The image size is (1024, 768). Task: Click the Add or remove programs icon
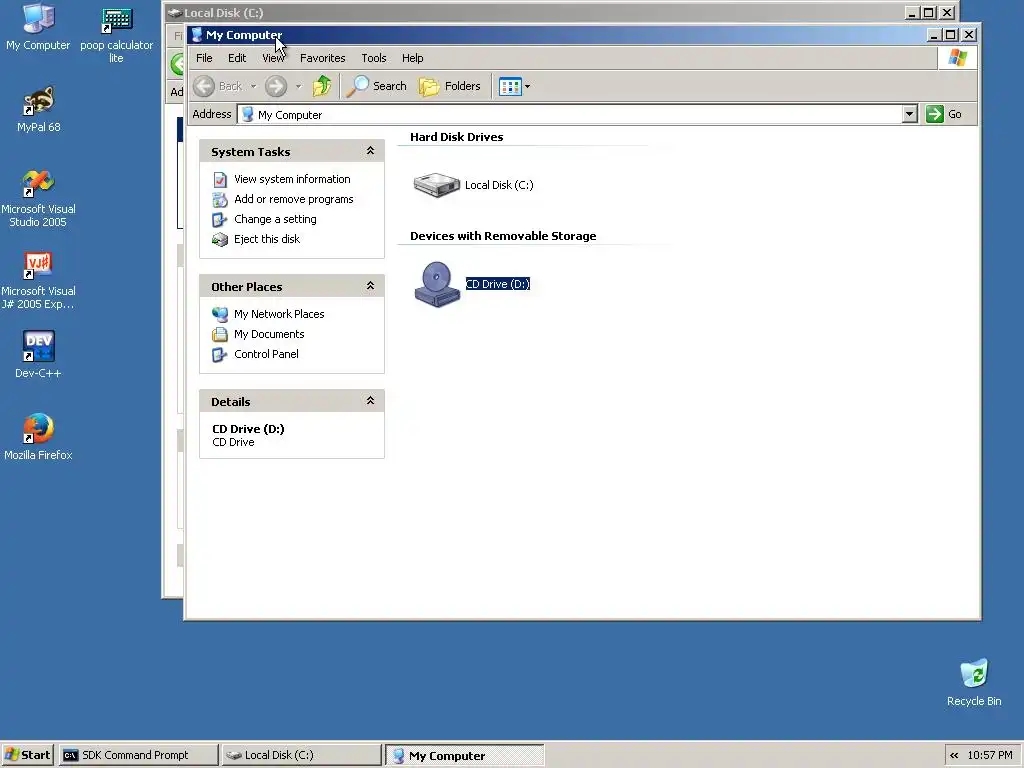coord(220,199)
